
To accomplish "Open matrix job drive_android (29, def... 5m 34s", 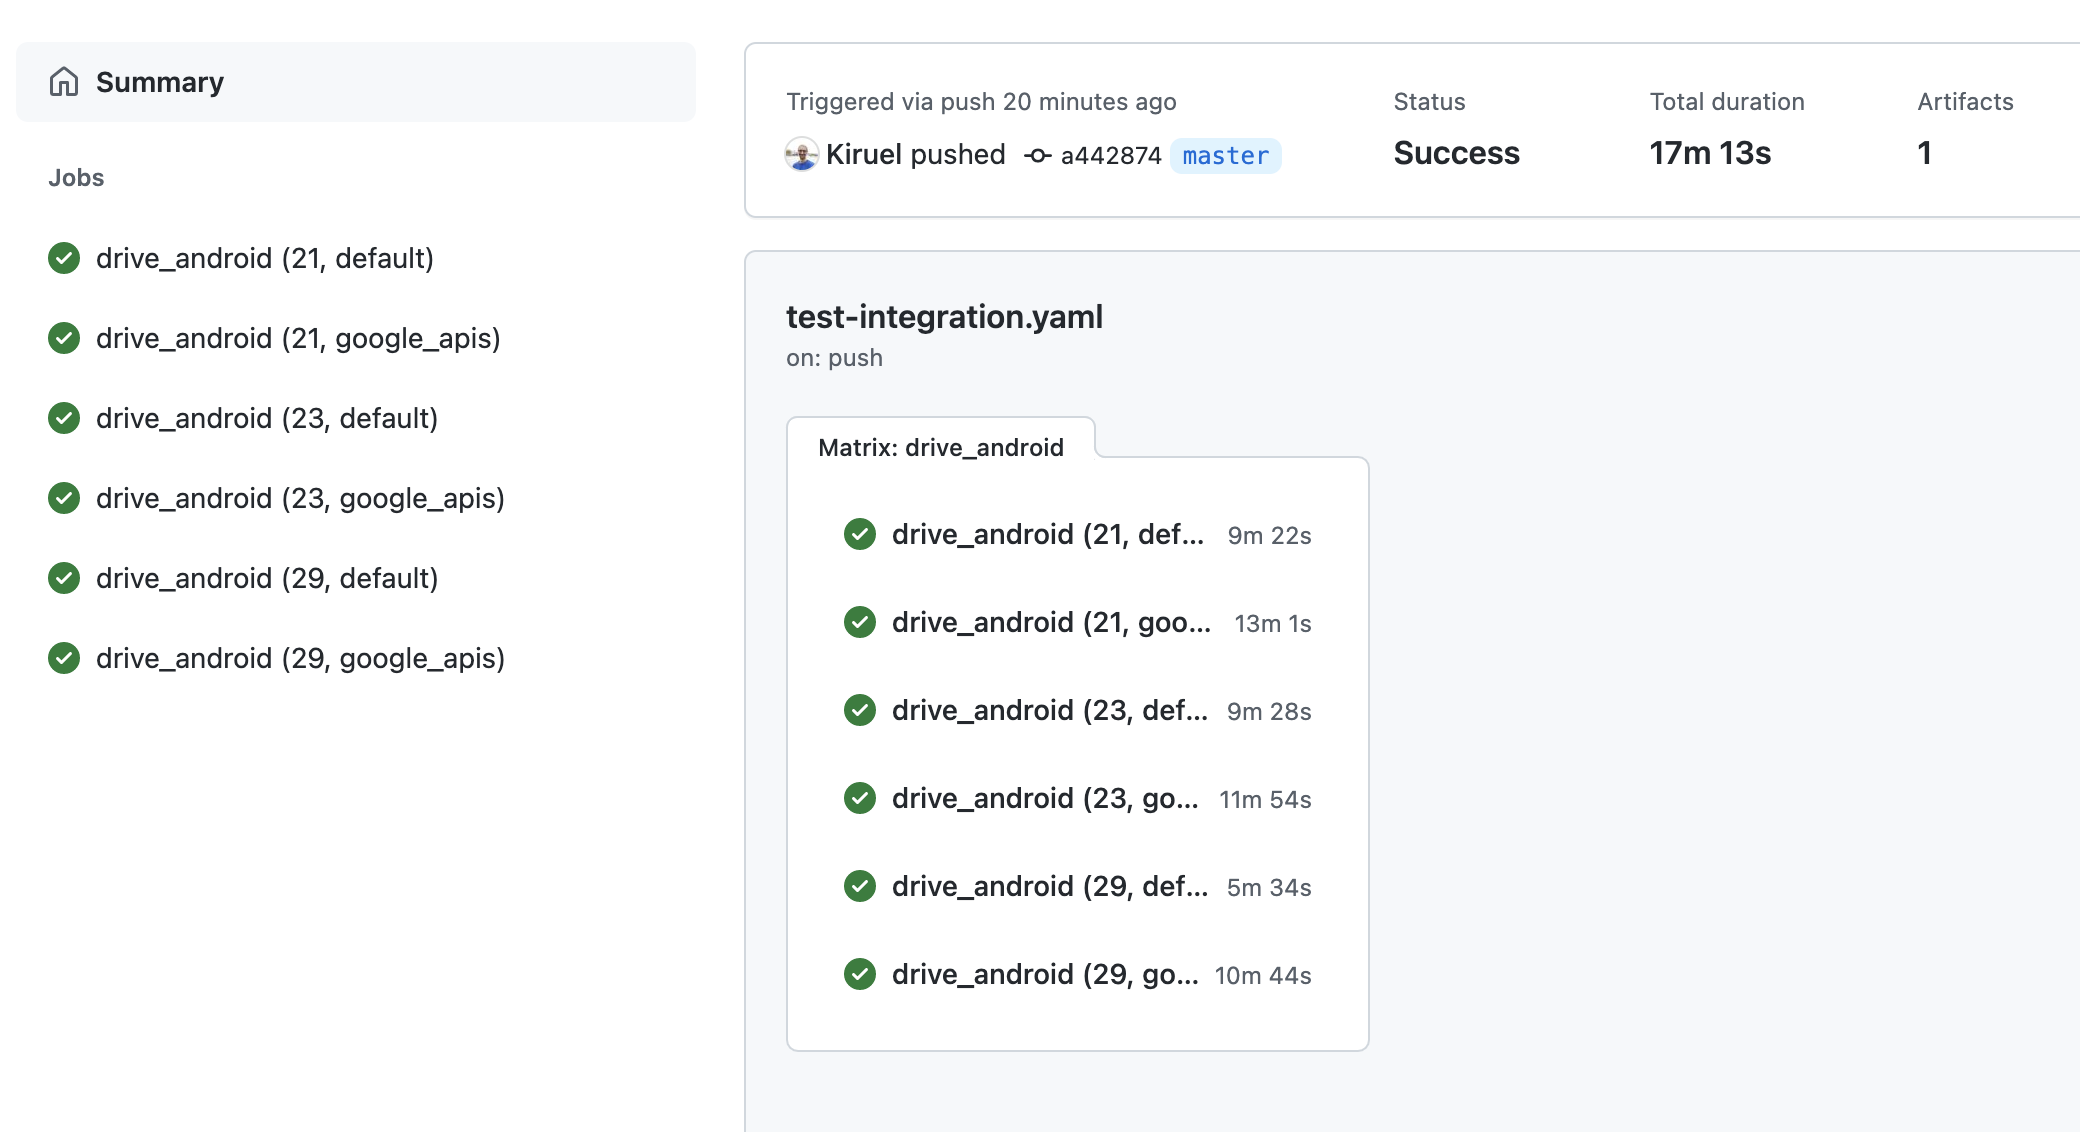I will [1078, 887].
